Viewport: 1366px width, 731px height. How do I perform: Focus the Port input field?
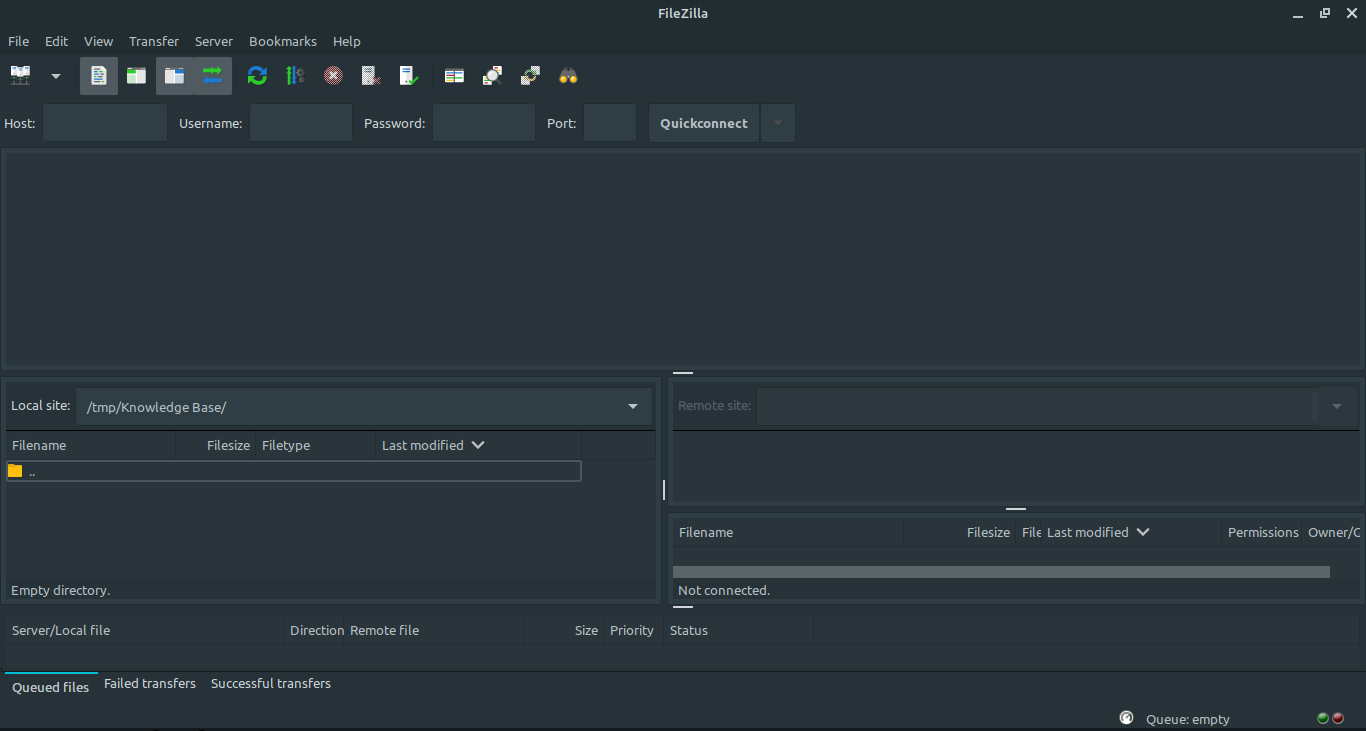coord(610,123)
